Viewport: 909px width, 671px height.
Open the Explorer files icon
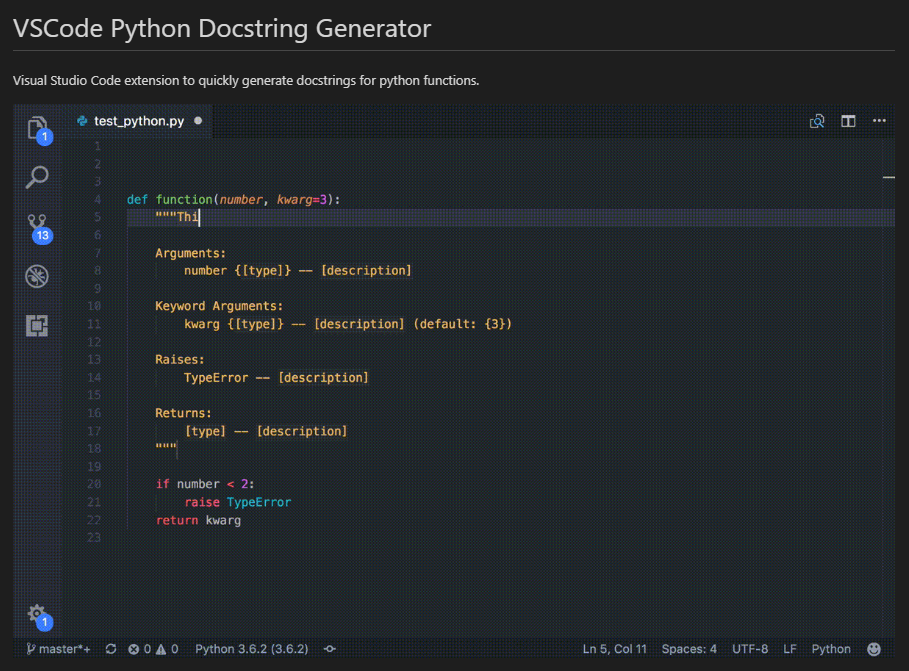(x=37, y=128)
